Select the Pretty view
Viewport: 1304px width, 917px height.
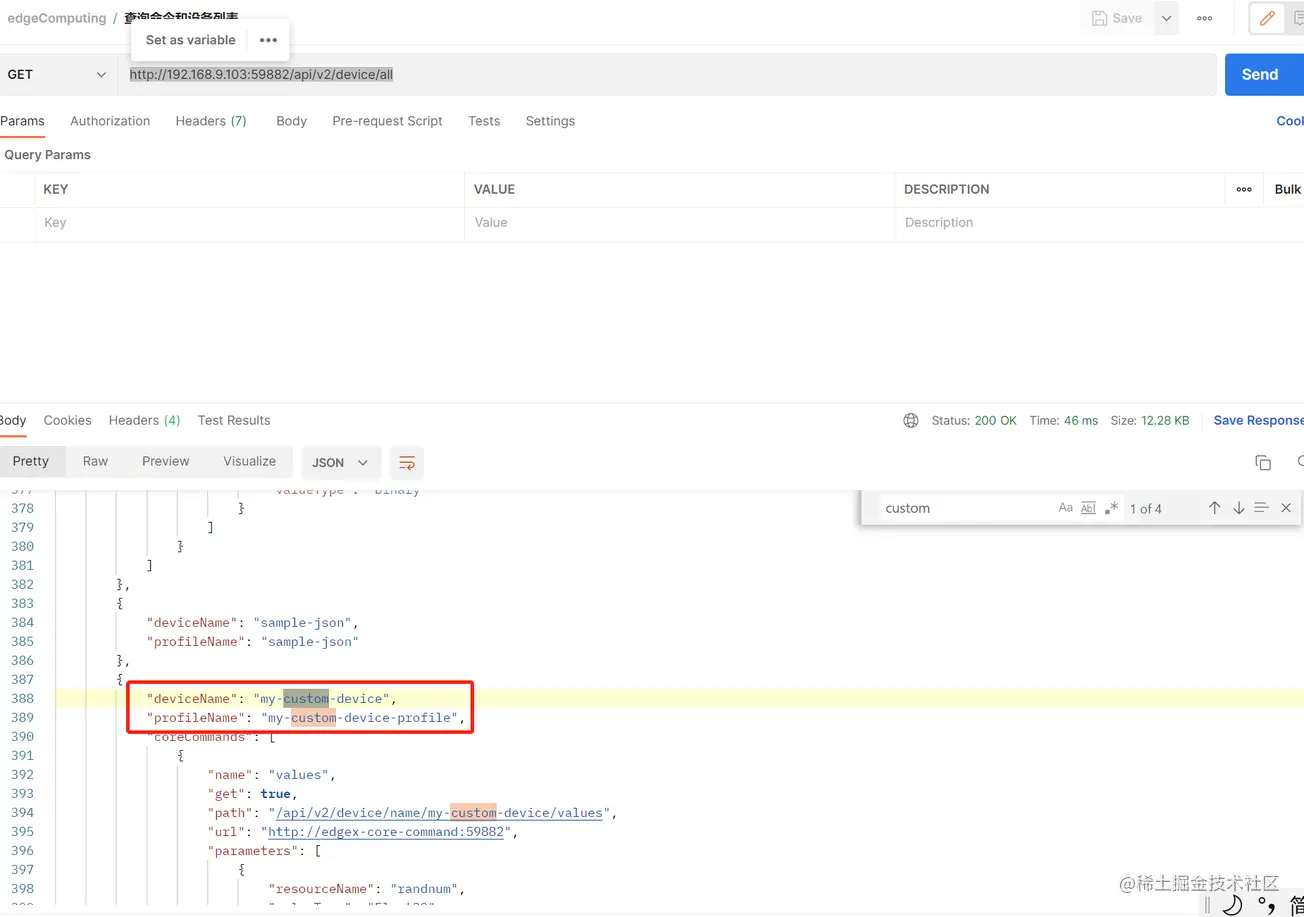tap(31, 461)
